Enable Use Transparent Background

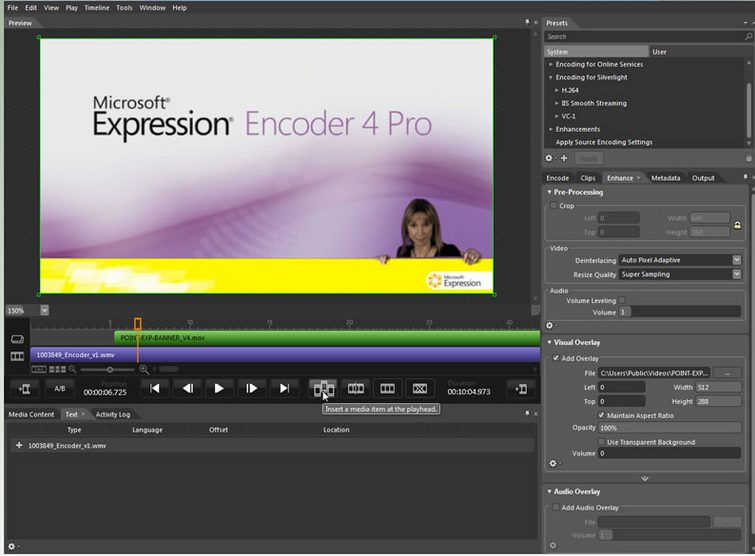[x=601, y=441]
